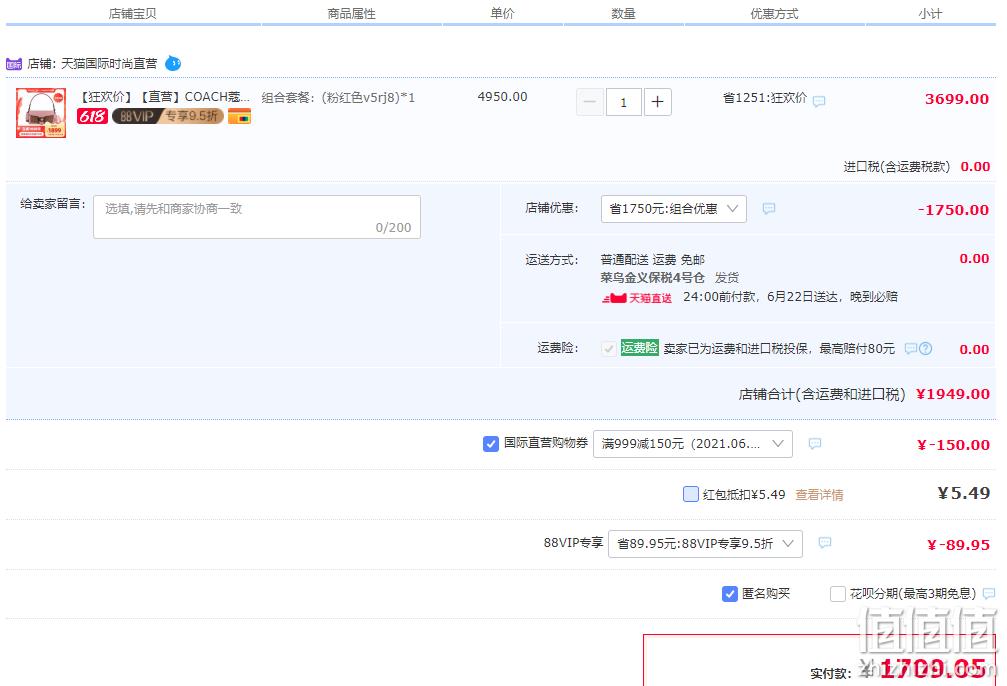This screenshot has width=1007, height=686.
Task: Click the red envelope amount ¥5.49
Action: 964,493
